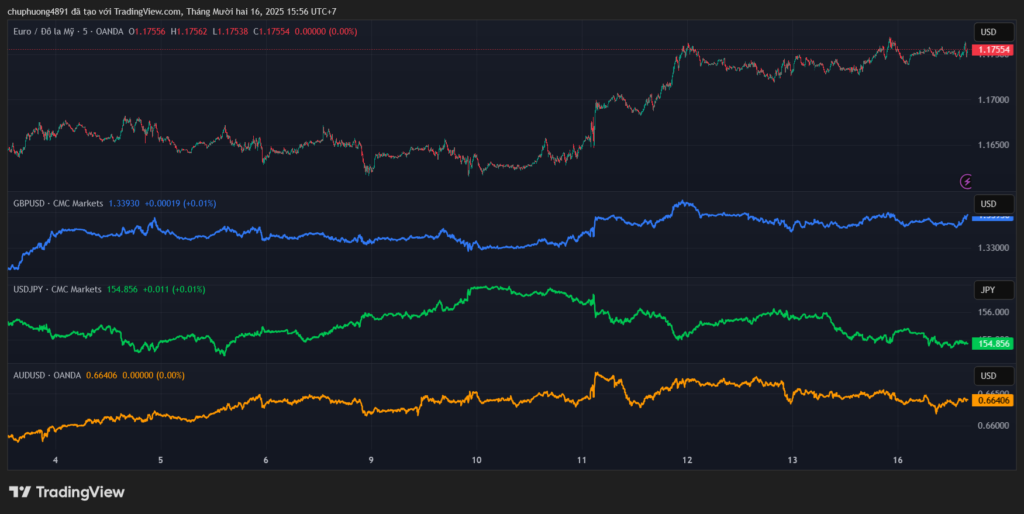Click date label 9 on time axis
Screen dimensions: 1024x514
371,460
